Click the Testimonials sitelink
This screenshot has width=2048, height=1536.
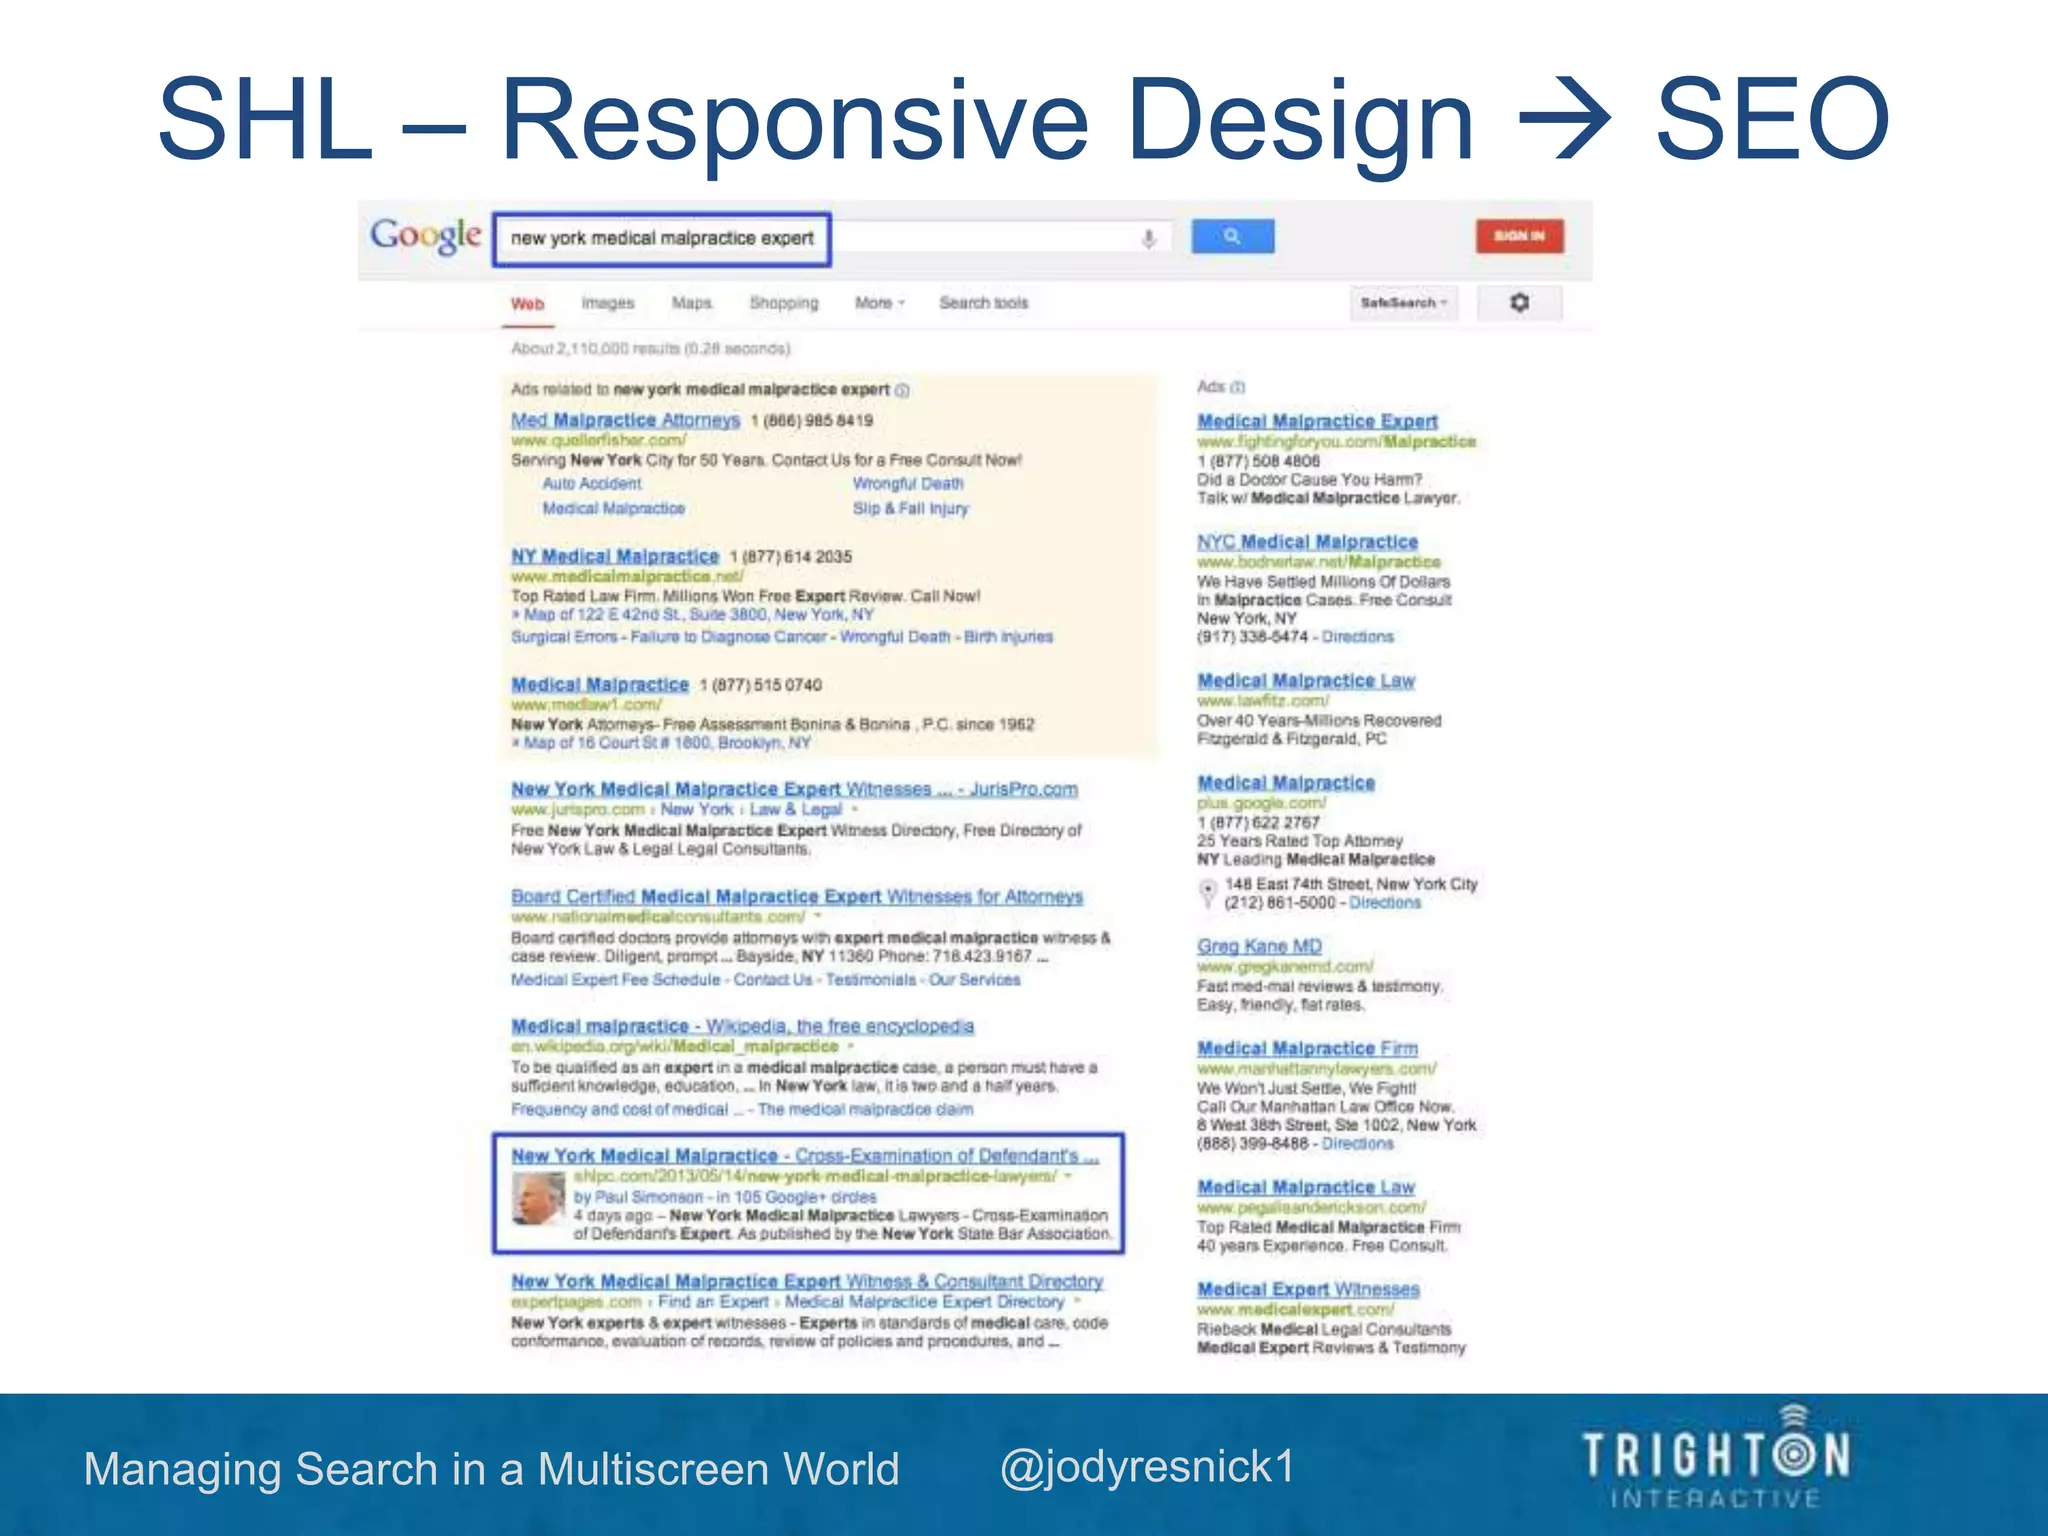(870, 980)
